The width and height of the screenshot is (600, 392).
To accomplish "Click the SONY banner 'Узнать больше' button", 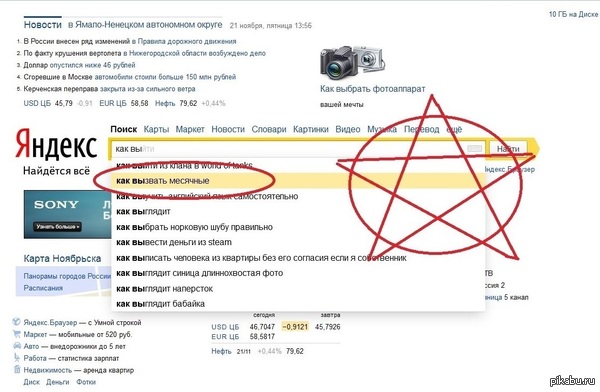I will 57,227.
